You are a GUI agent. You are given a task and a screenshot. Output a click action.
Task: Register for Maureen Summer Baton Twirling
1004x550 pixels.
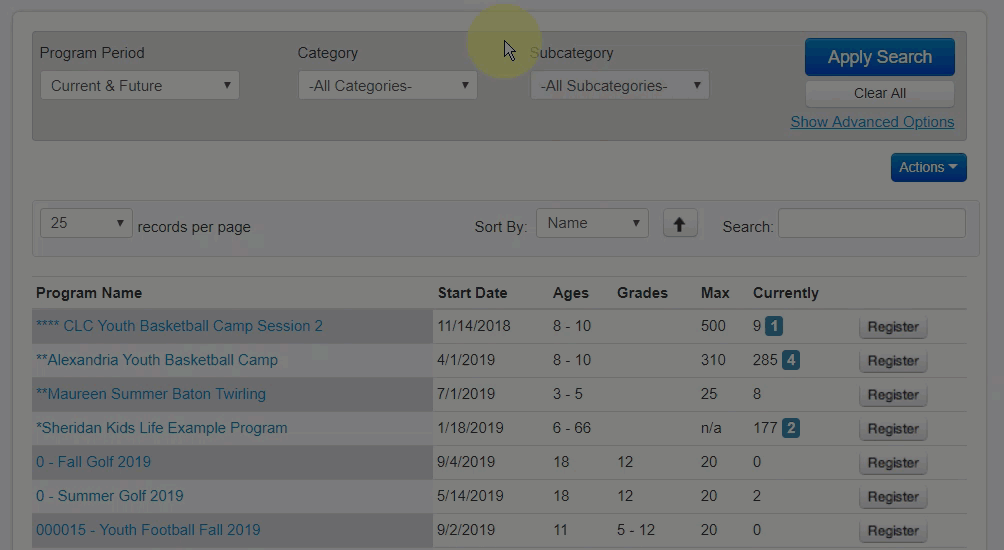tap(892, 395)
